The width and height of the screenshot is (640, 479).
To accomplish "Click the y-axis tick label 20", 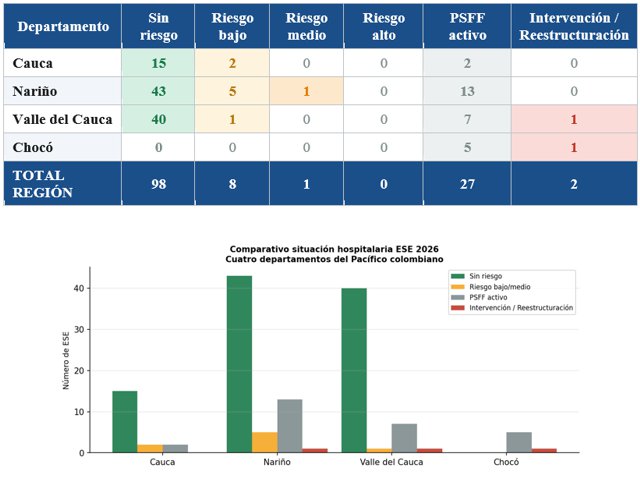I will pos(79,371).
